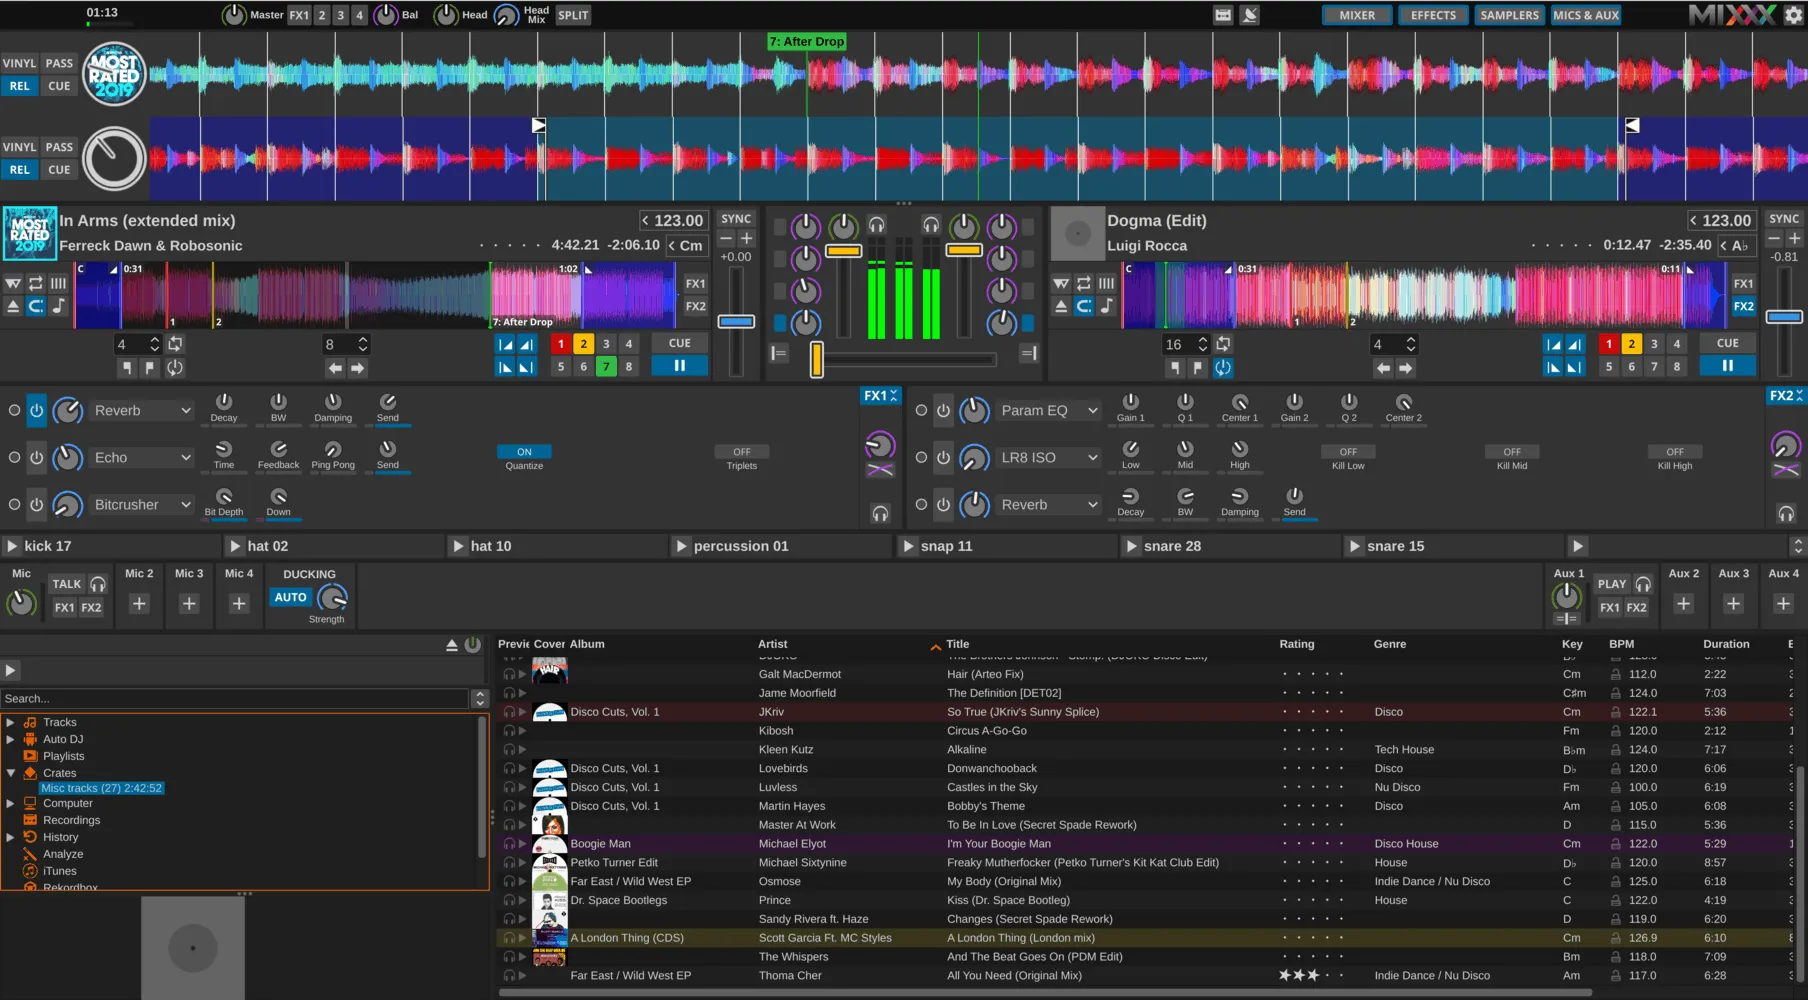
Task: Click reloop toggle icon on deck 2
Action: [x=1223, y=367]
